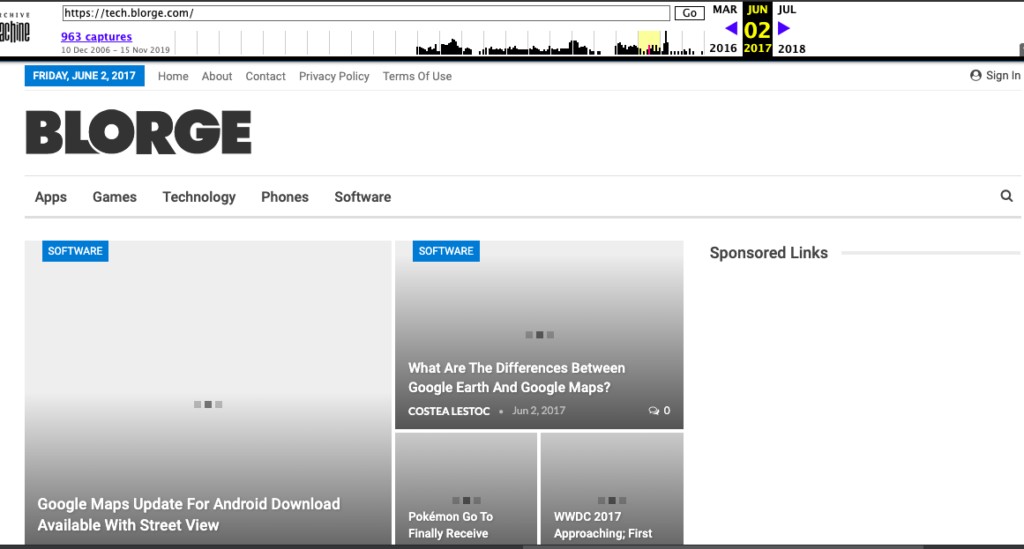Click SOFTWARE tag on Google Earth article

click(x=446, y=251)
